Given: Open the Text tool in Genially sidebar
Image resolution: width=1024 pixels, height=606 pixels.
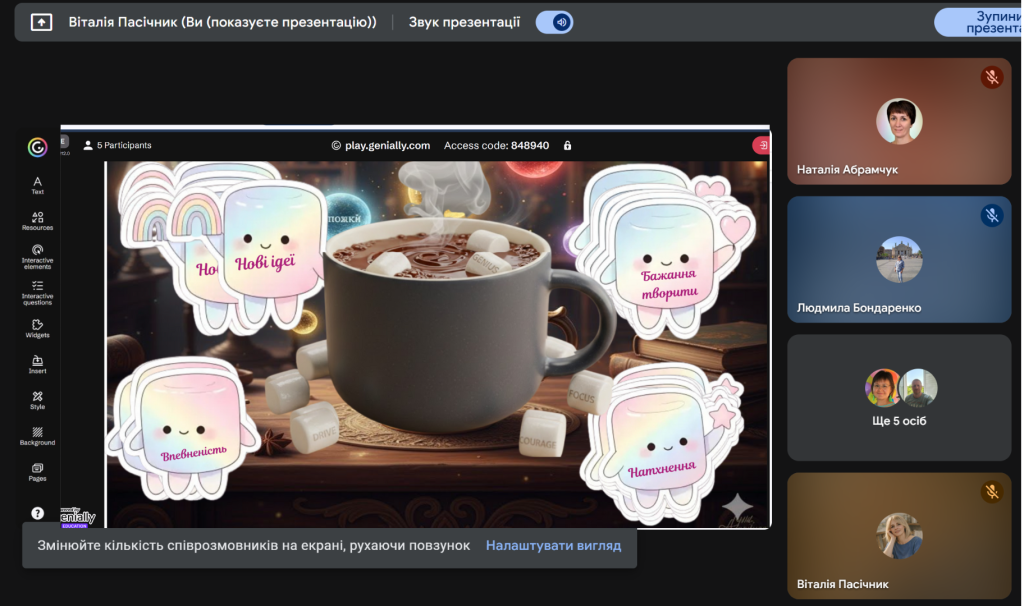Looking at the screenshot, I should (37, 184).
